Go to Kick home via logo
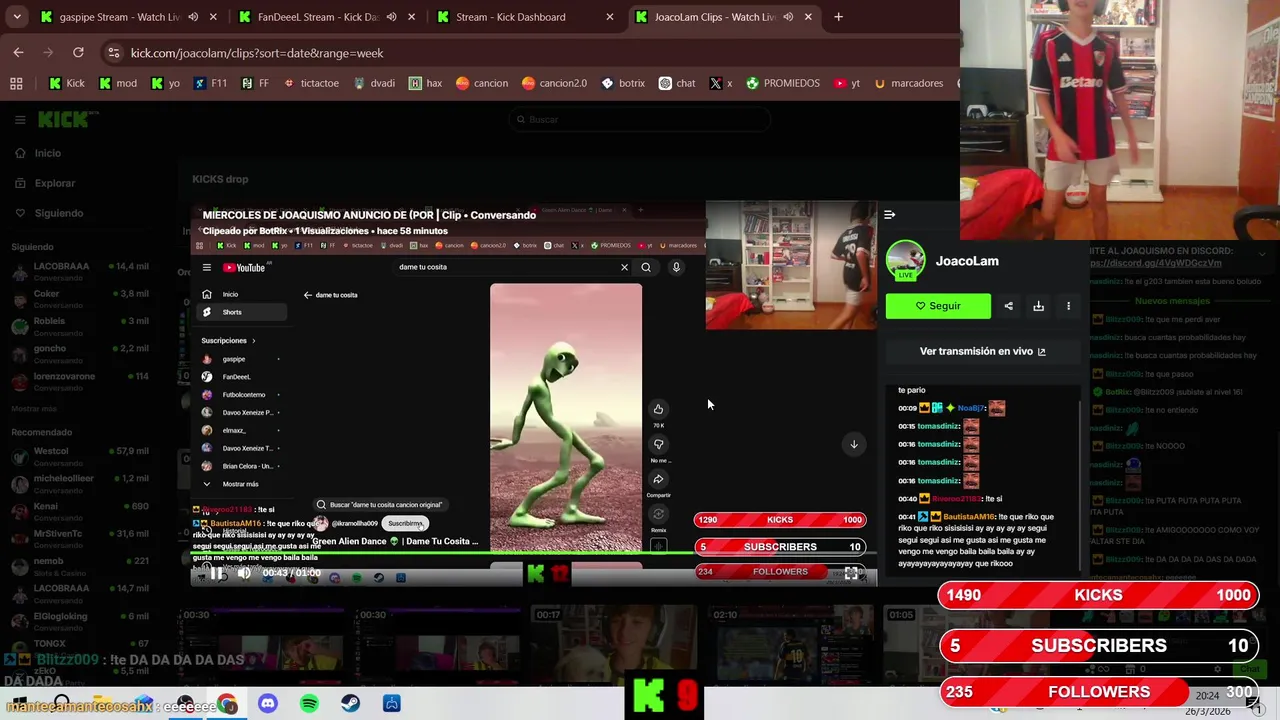 pos(66,120)
